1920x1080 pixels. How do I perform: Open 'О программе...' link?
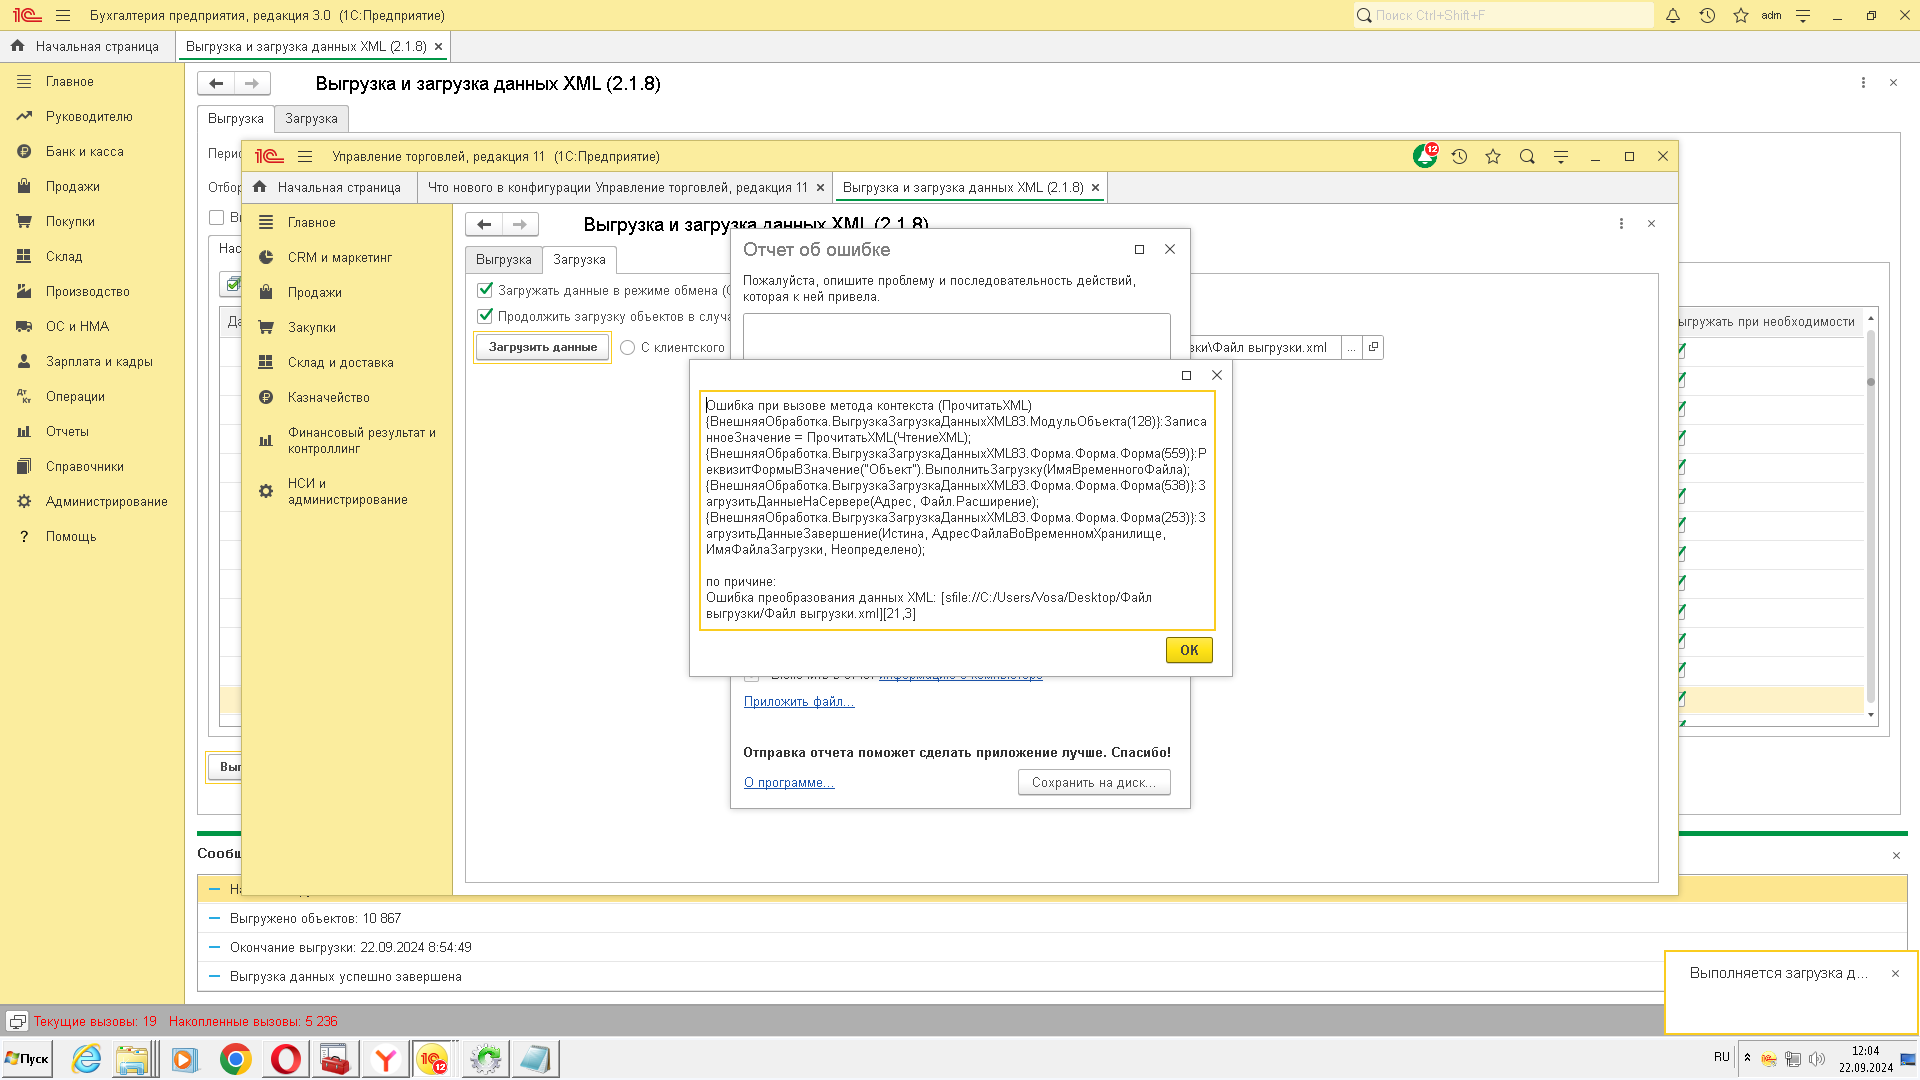(789, 782)
